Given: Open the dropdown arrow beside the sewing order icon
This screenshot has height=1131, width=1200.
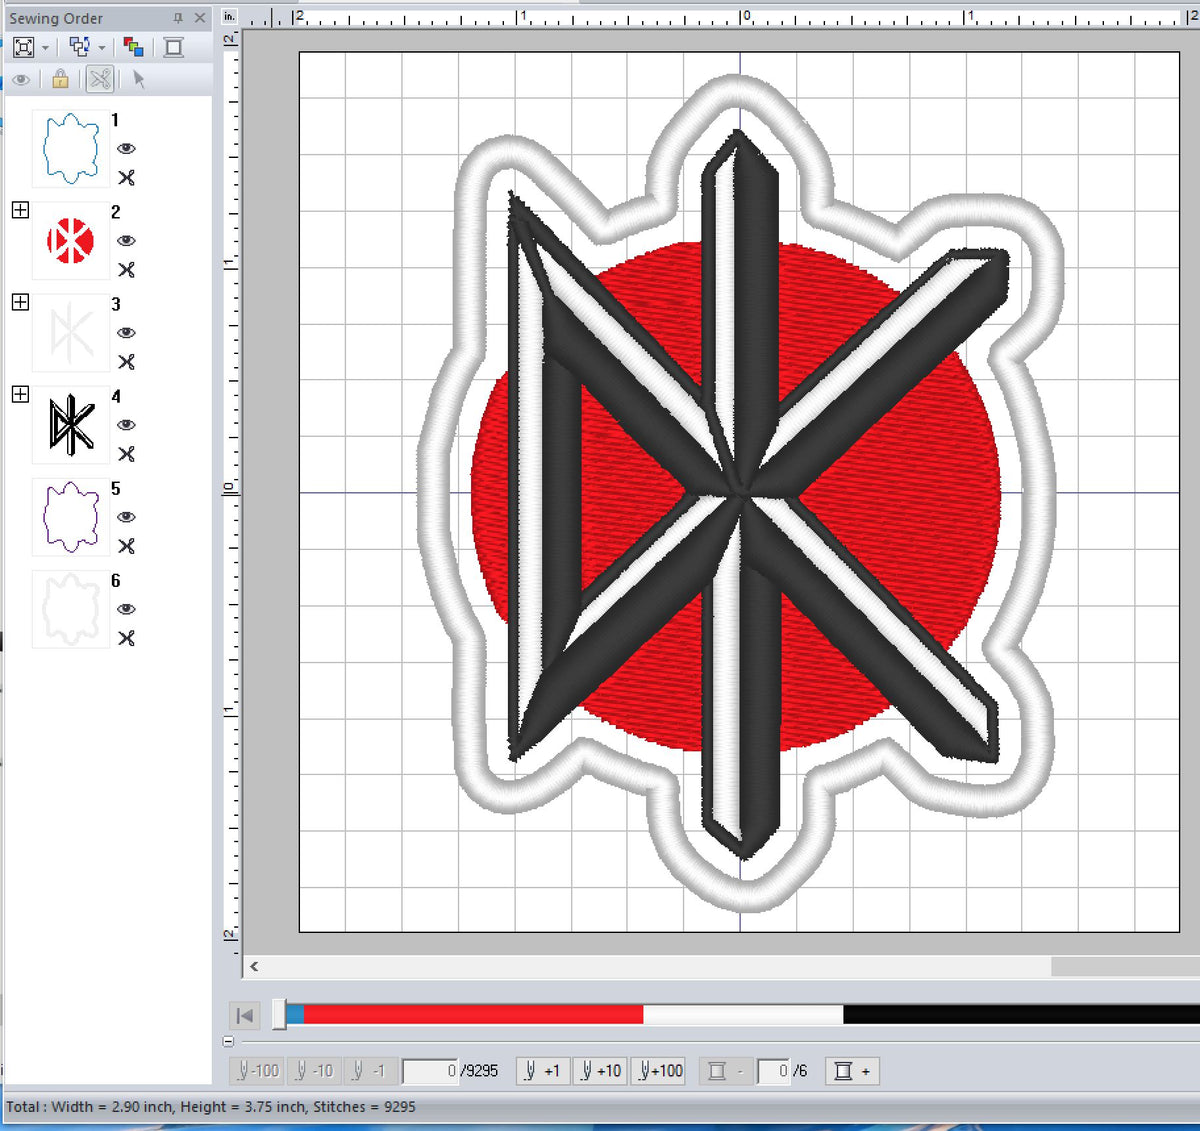Looking at the screenshot, I should [102, 48].
